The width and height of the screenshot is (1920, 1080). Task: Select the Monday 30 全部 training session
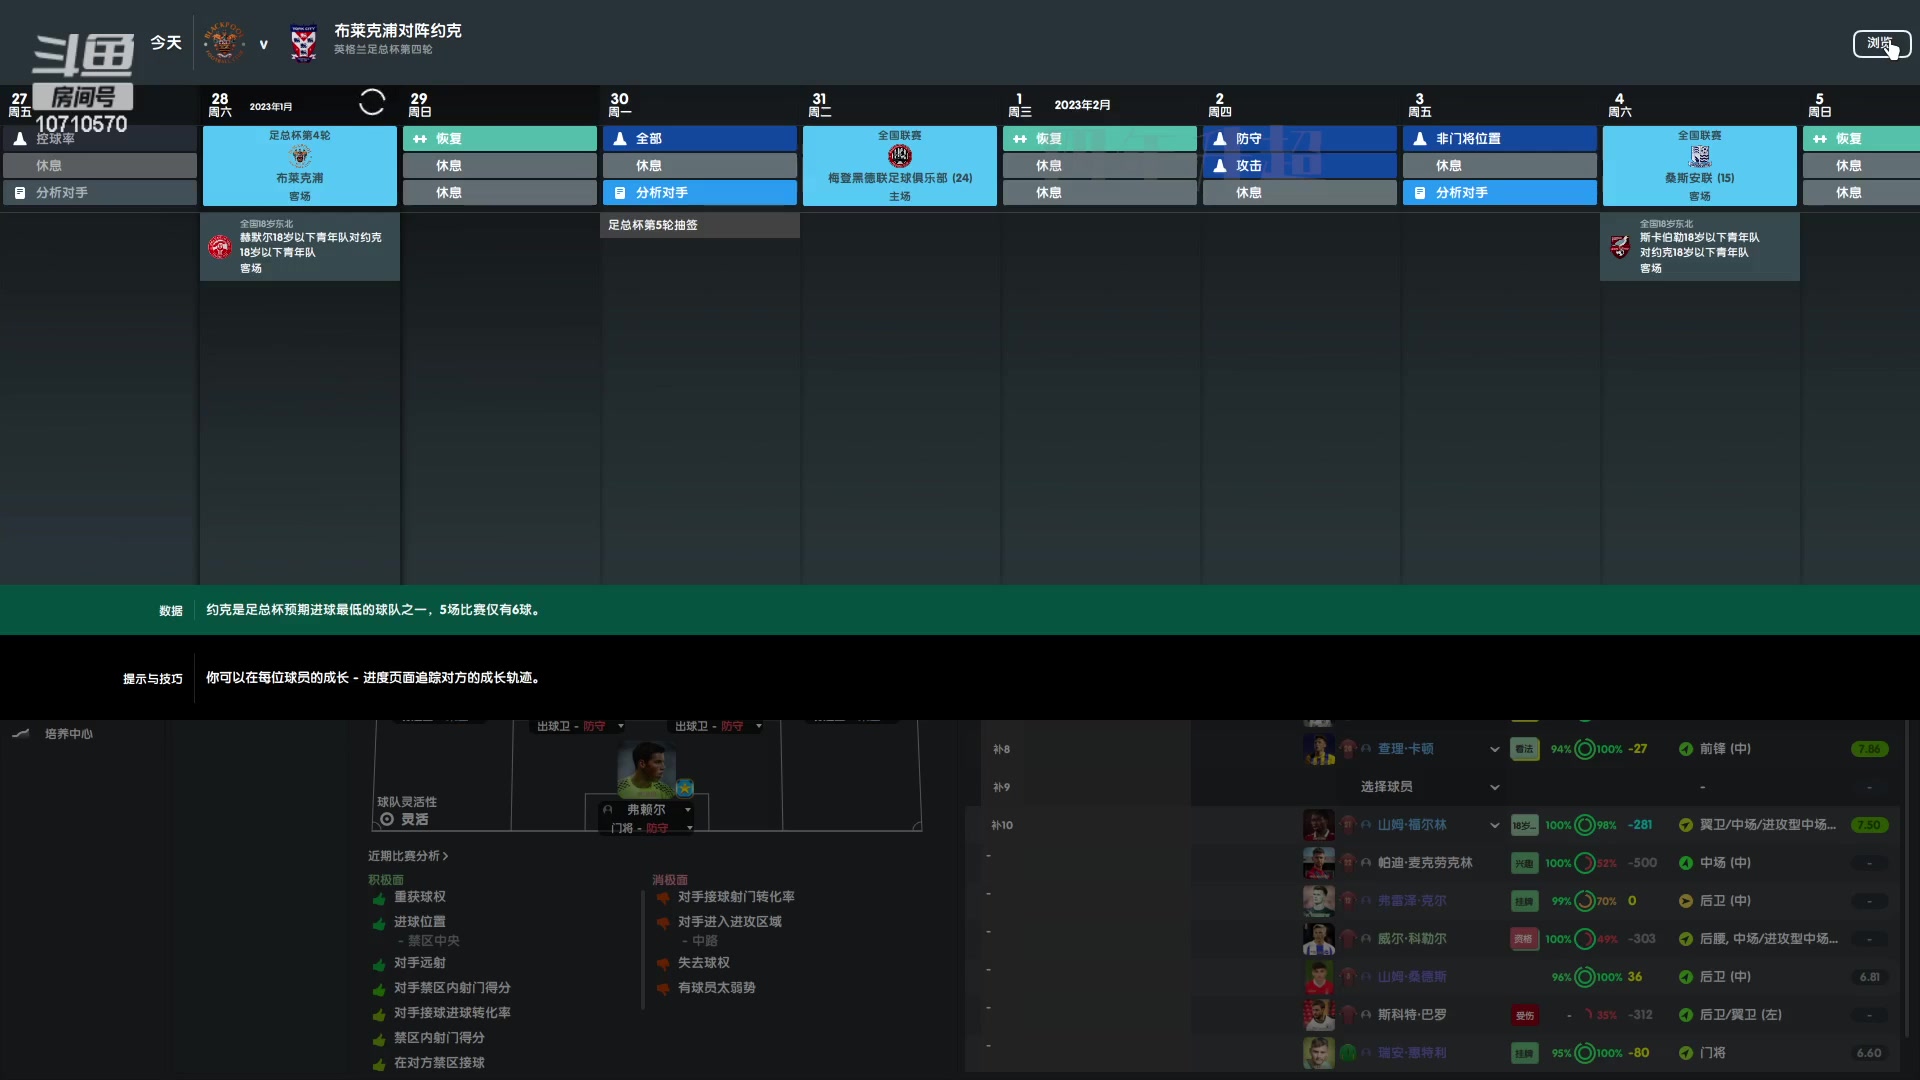click(x=699, y=139)
